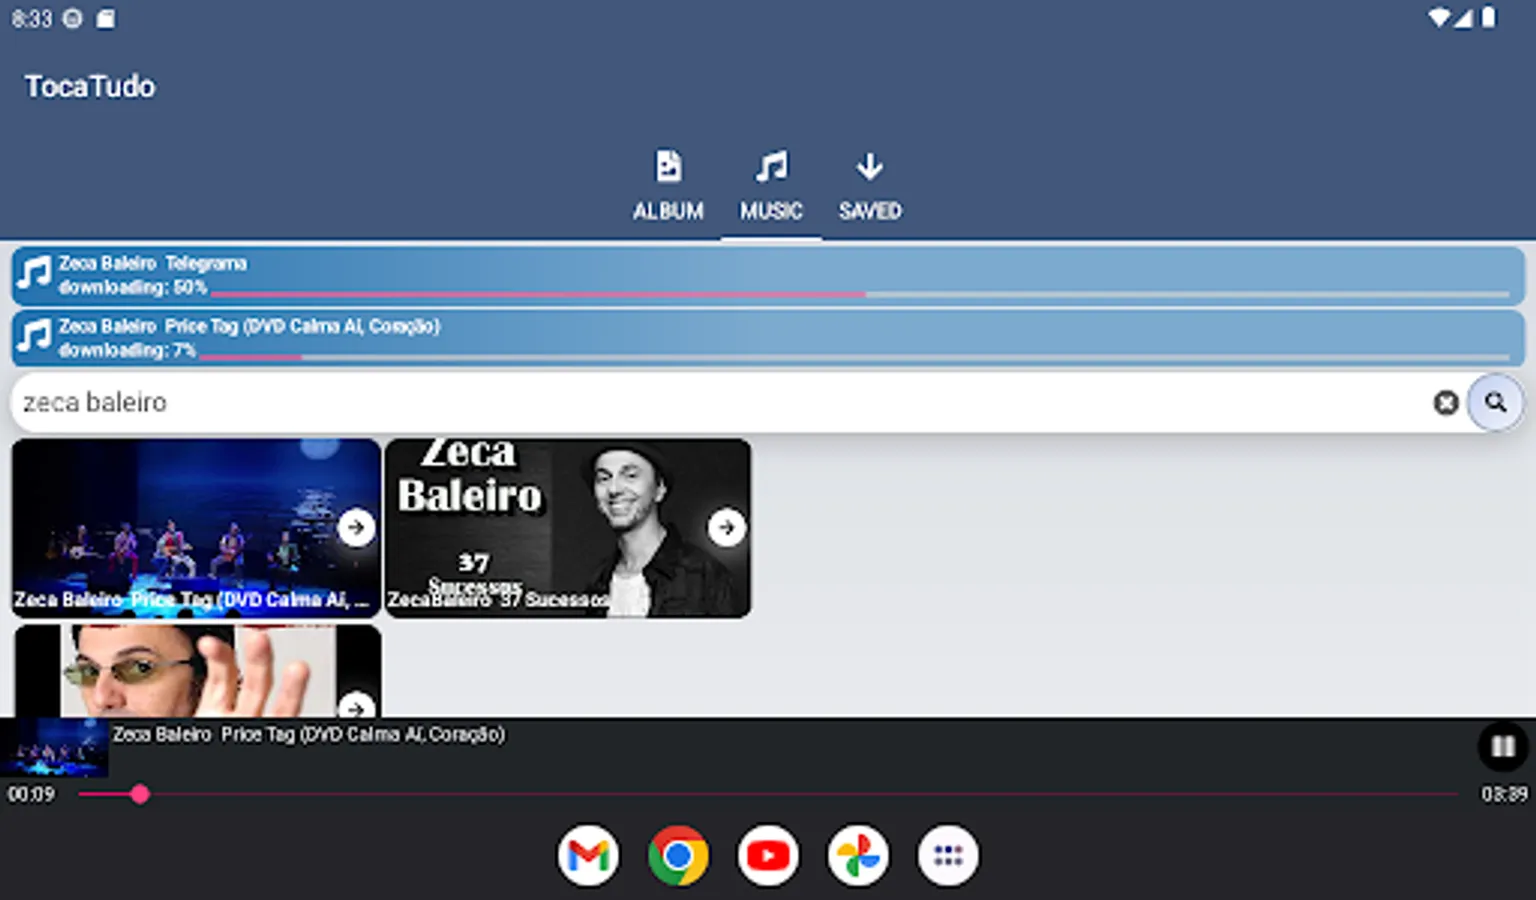Click the playback seek bar handle
Viewport: 1536px width, 900px height.
click(140, 794)
